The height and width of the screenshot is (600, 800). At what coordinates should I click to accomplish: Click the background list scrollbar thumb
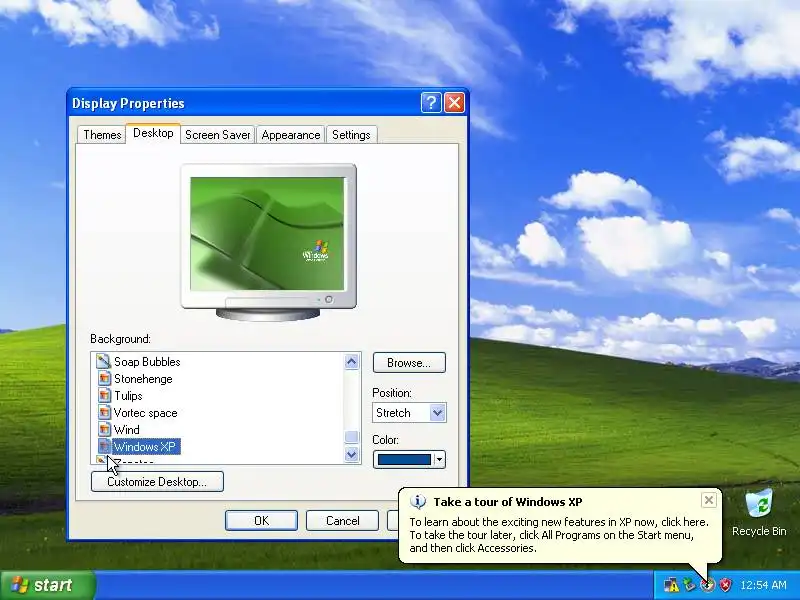351,437
